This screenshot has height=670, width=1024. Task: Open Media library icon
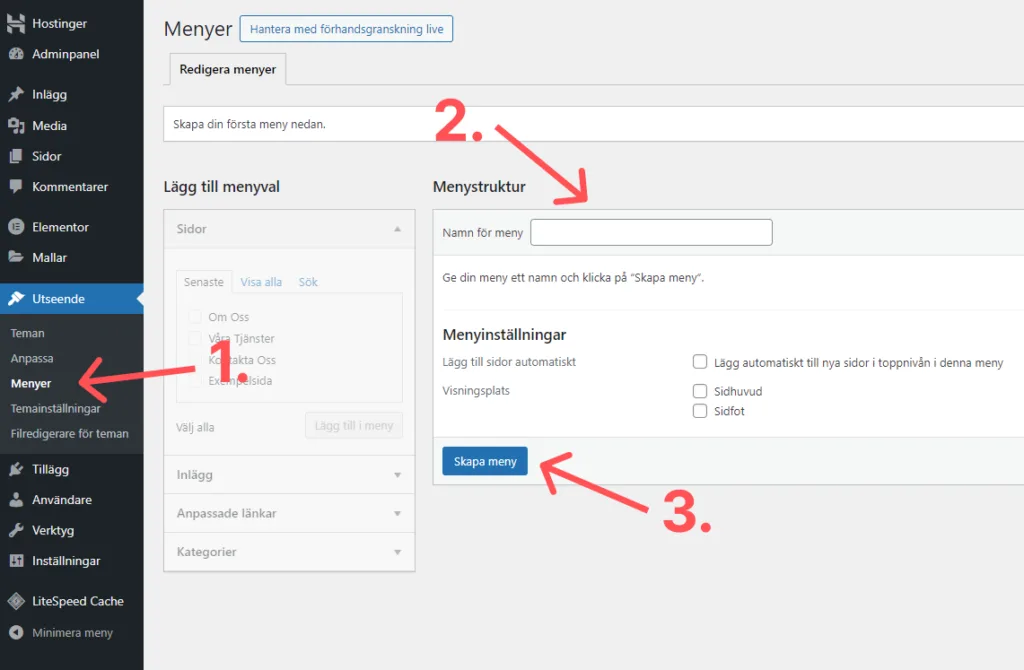[16, 125]
